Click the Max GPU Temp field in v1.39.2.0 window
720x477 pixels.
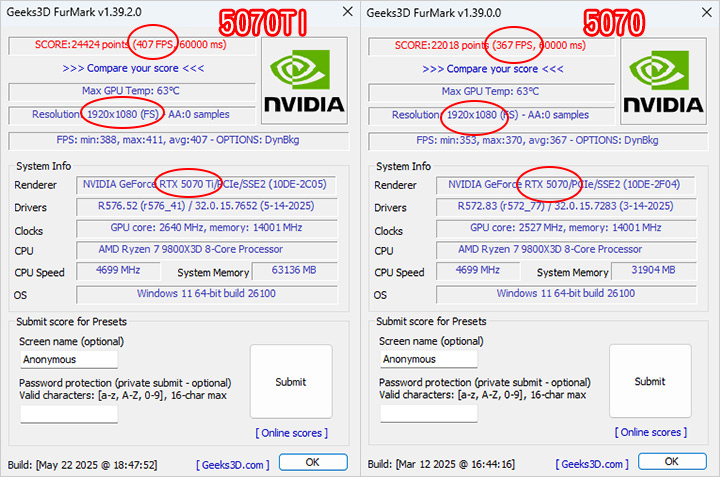coord(132,91)
